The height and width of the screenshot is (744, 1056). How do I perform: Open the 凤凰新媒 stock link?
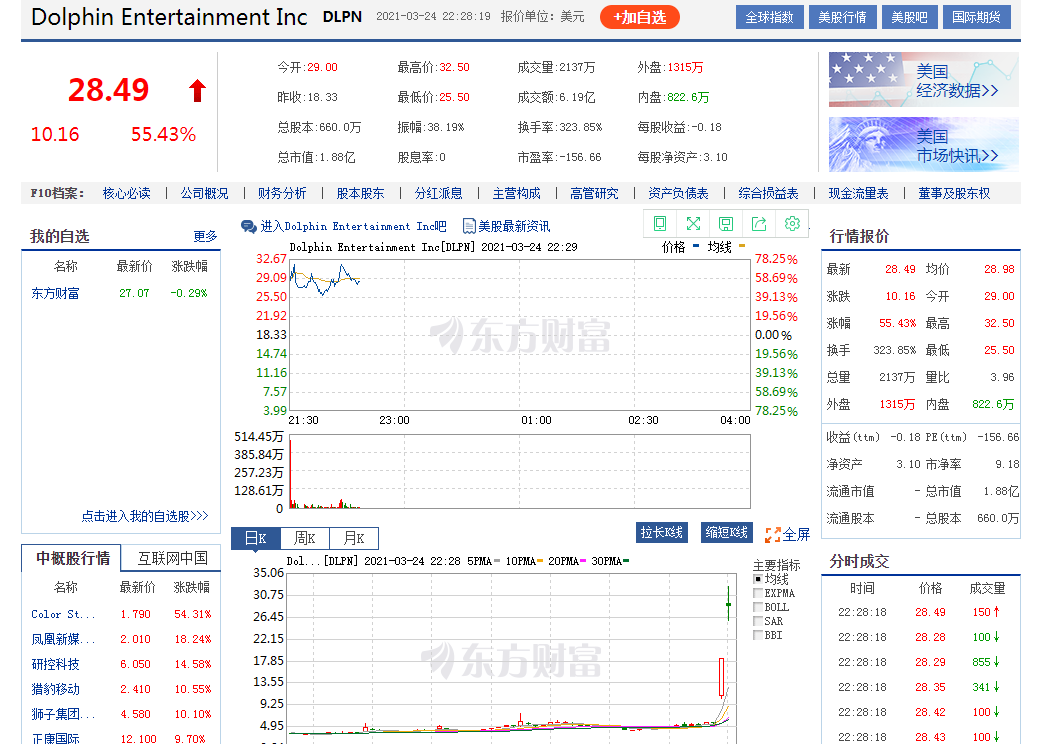pyautogui.click(x=63, y=639)
